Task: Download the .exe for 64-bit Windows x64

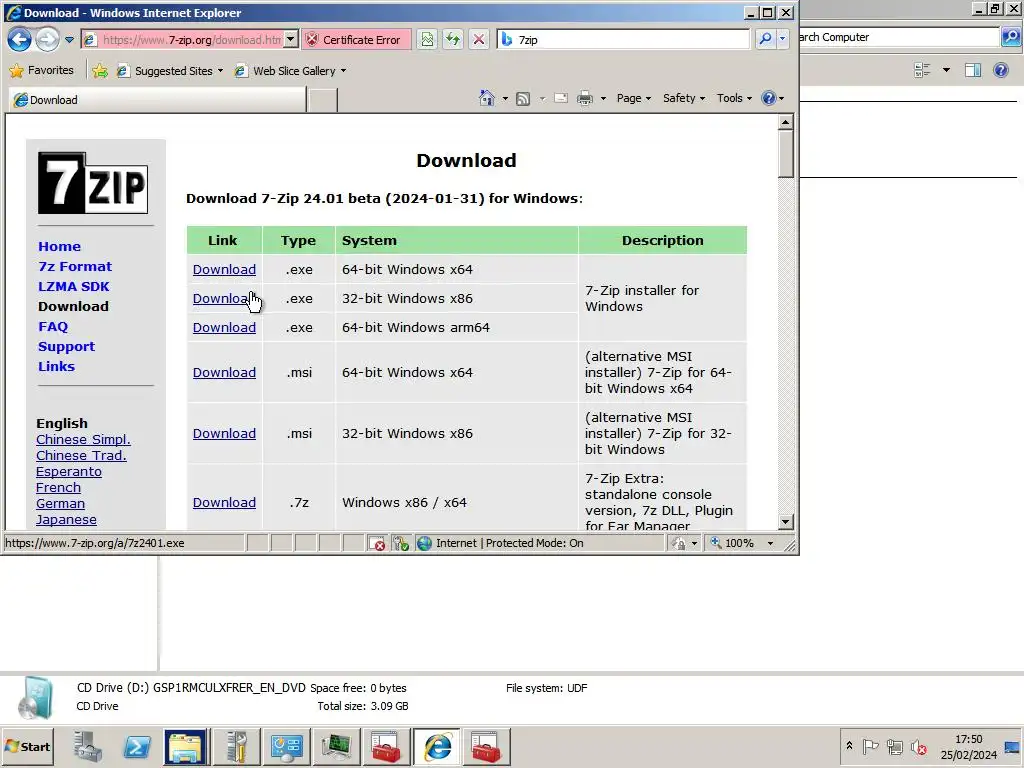Action: (x=224, y=270)
